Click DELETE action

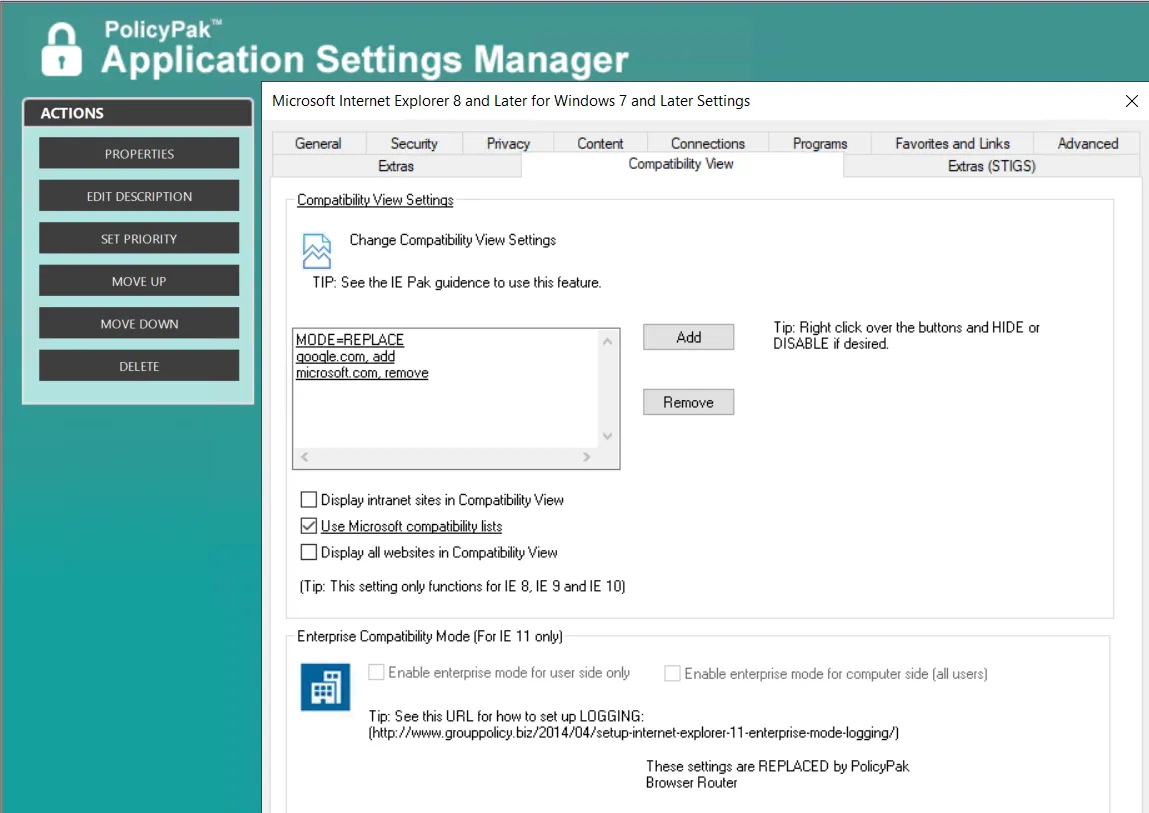click(139, 367)
